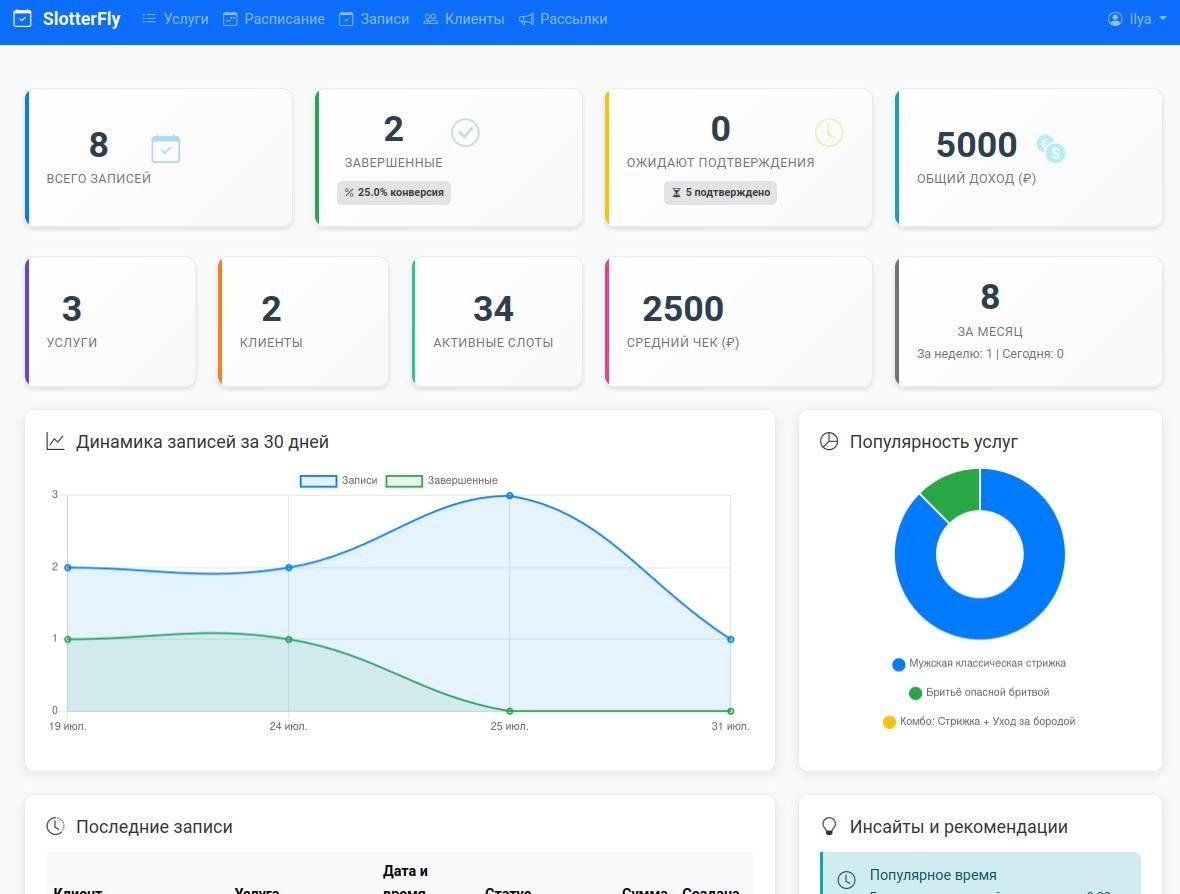Toggle the Завершенные dataset in chart legend
This screenshot has width=1180, height=894.
[442, 481]
